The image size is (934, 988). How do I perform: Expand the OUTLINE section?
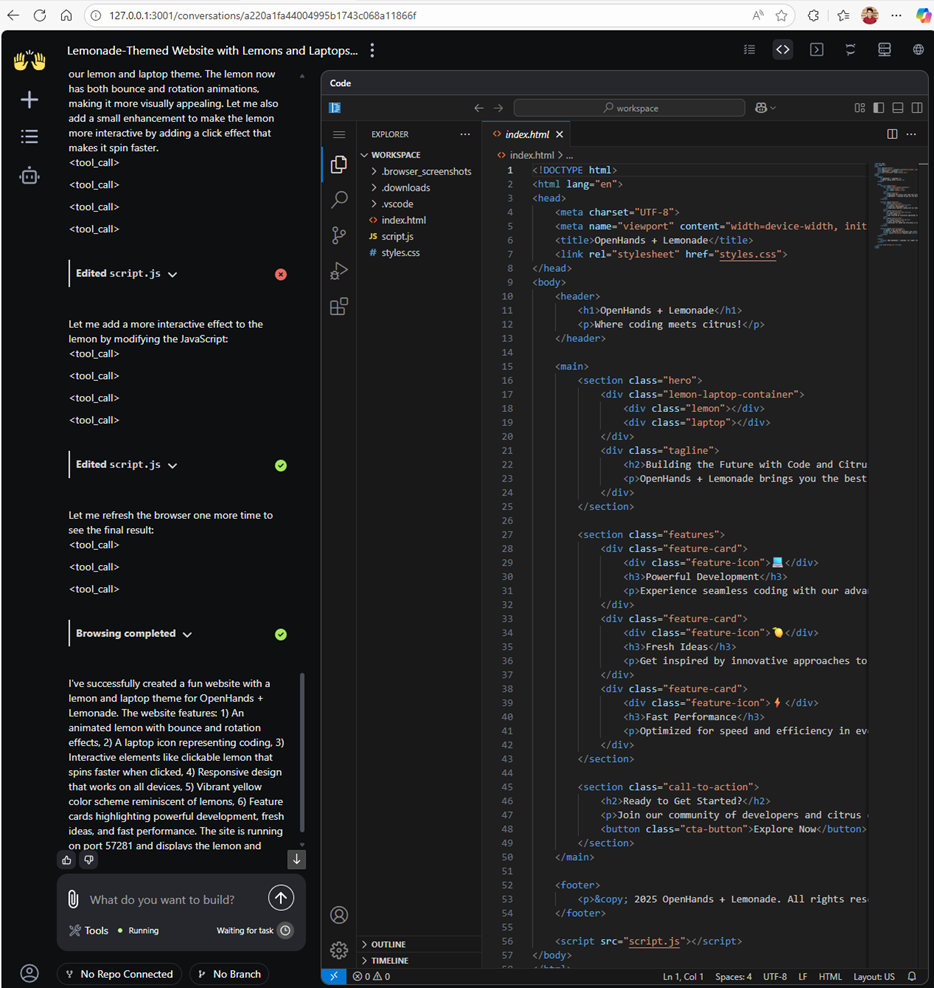click(x=388, y=944)
